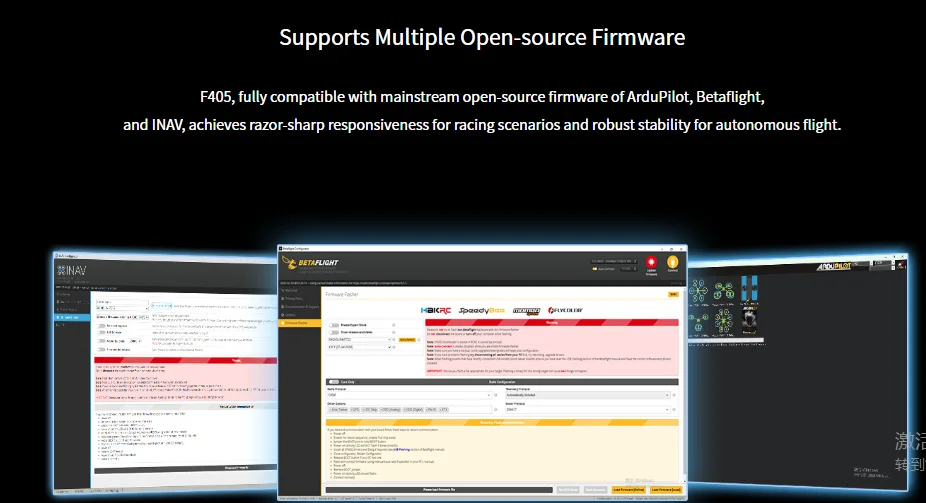Toggle the Core Only switch in Betaflight
The height and width of the screenshot is (503, 926).
[x=334, y=382]
